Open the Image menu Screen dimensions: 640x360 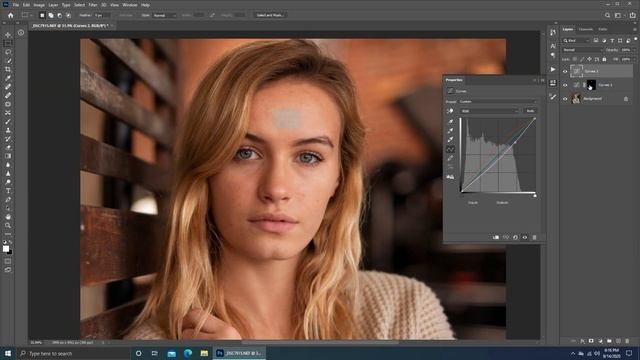[x=39, y=5]
